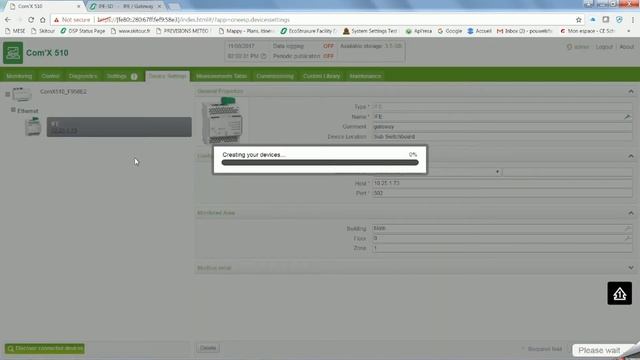Switch to the IFE Gateway browser tab
The height and width of the screenshot is (360, 640).
pyautogui.click(x=126, y=6)
